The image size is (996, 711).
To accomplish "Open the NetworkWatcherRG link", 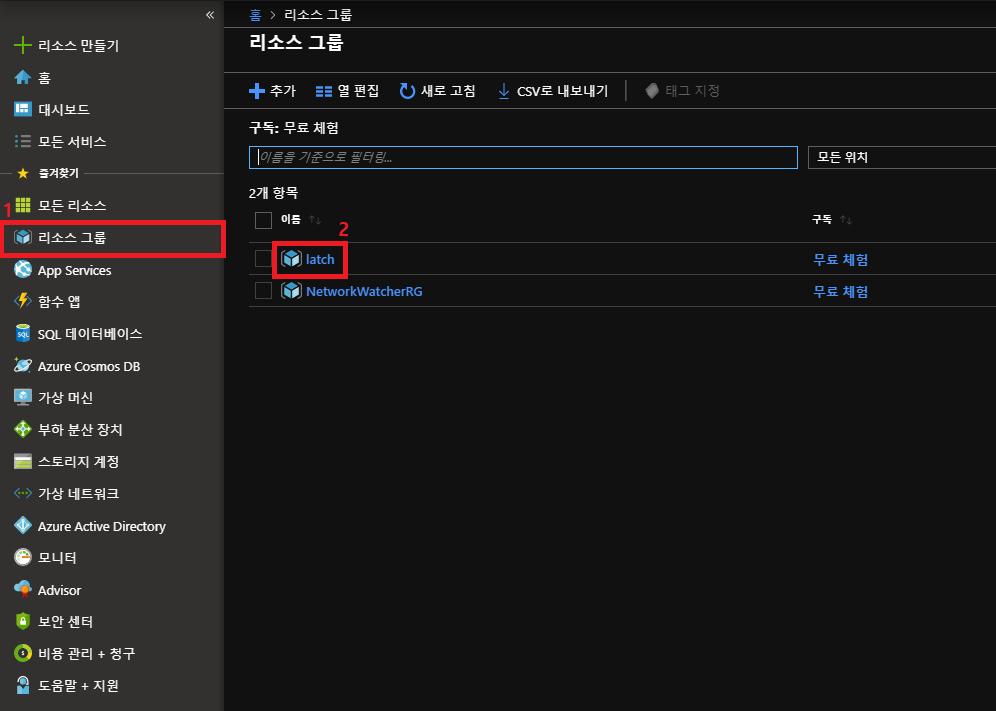I will (x=364, y=291).
